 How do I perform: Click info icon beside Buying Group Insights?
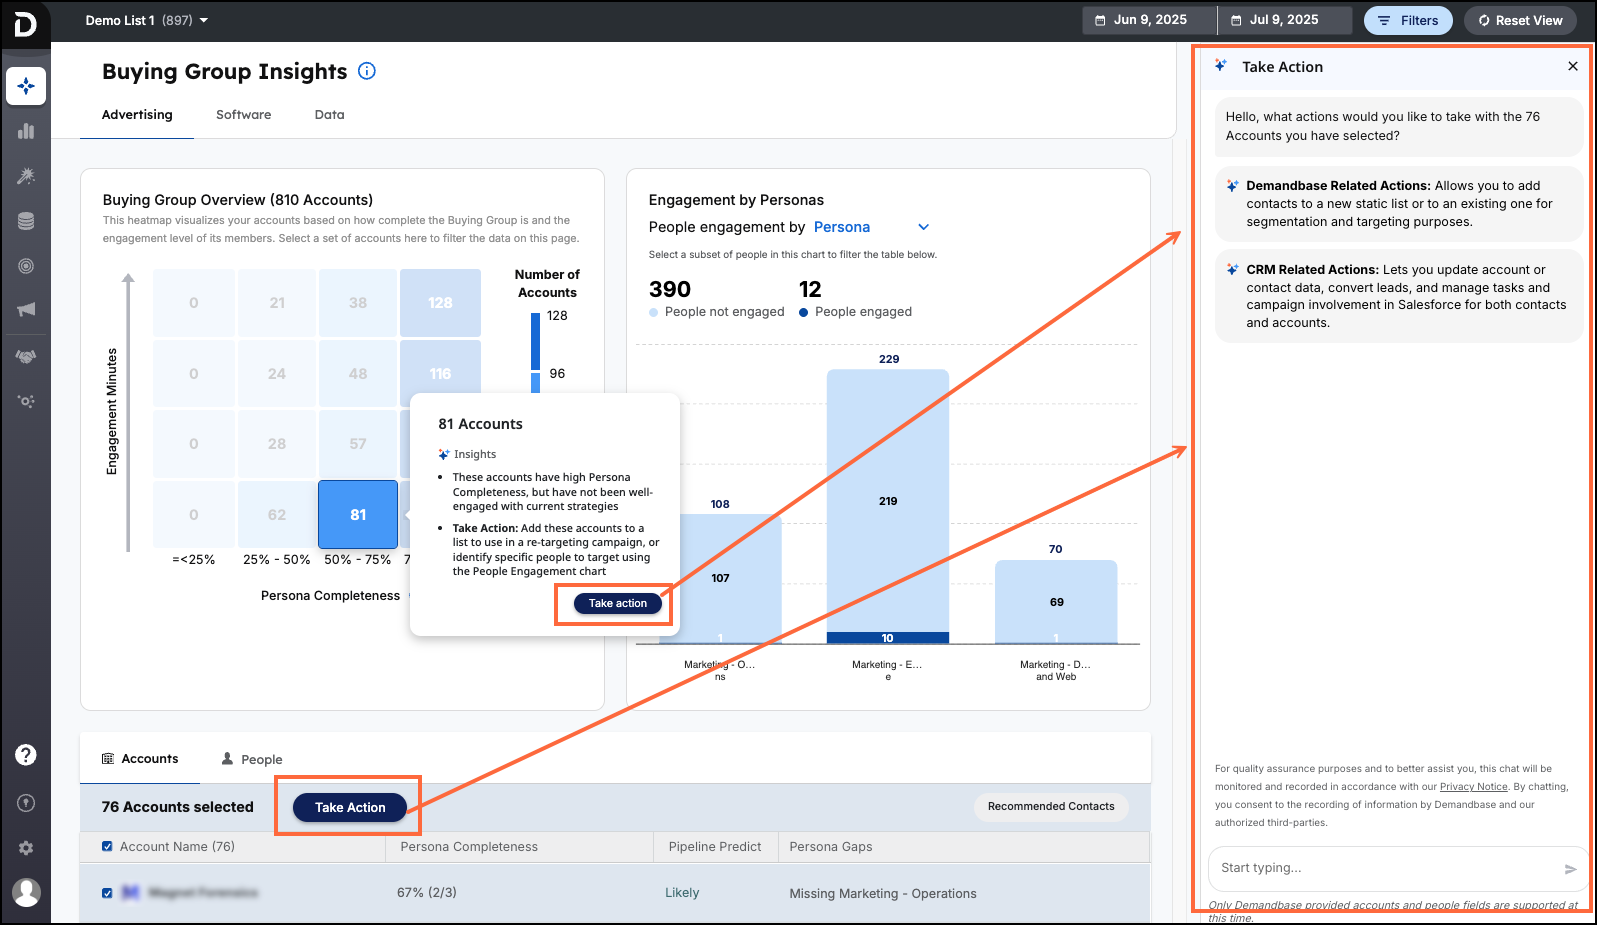(367, 71)
